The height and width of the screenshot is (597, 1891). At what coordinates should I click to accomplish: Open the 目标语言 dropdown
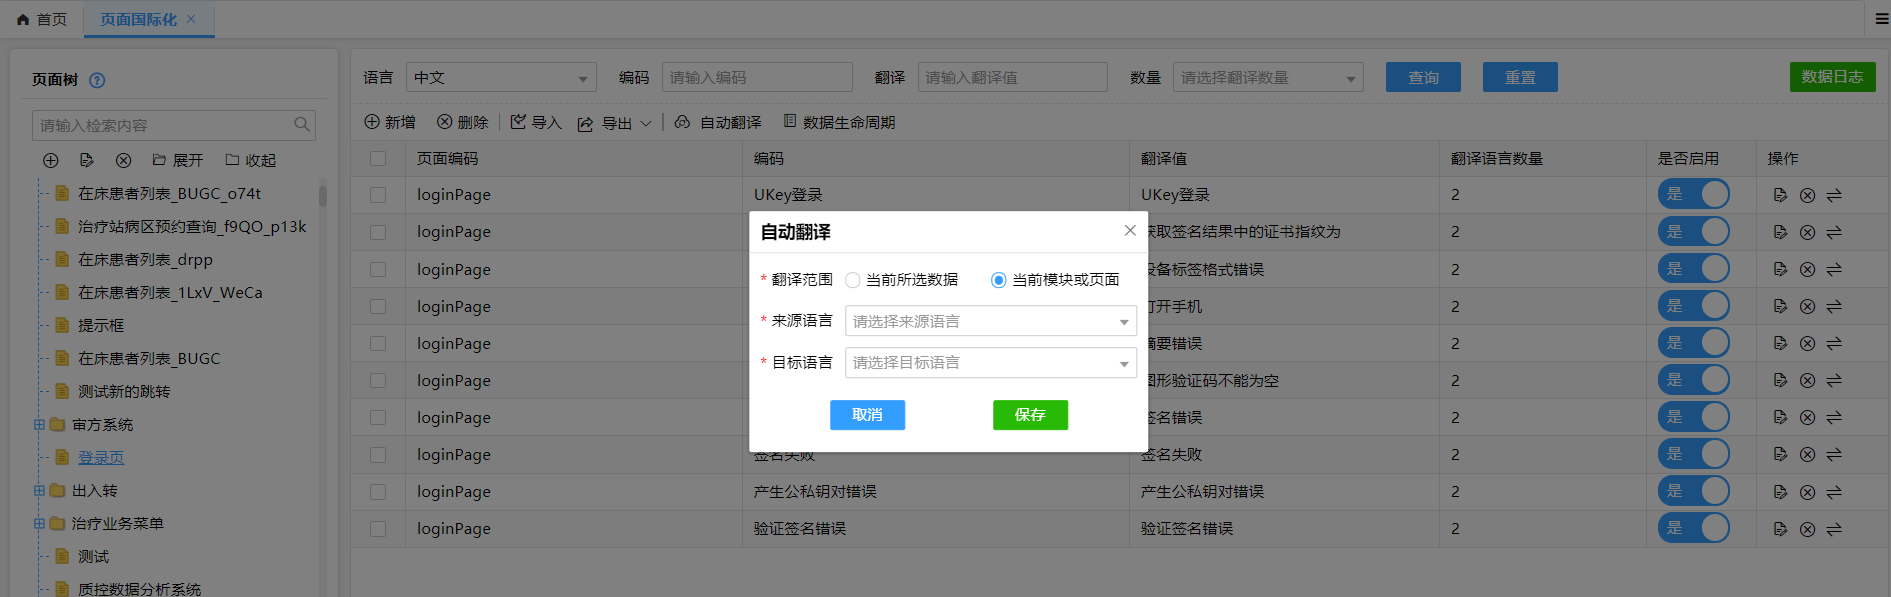990,362
